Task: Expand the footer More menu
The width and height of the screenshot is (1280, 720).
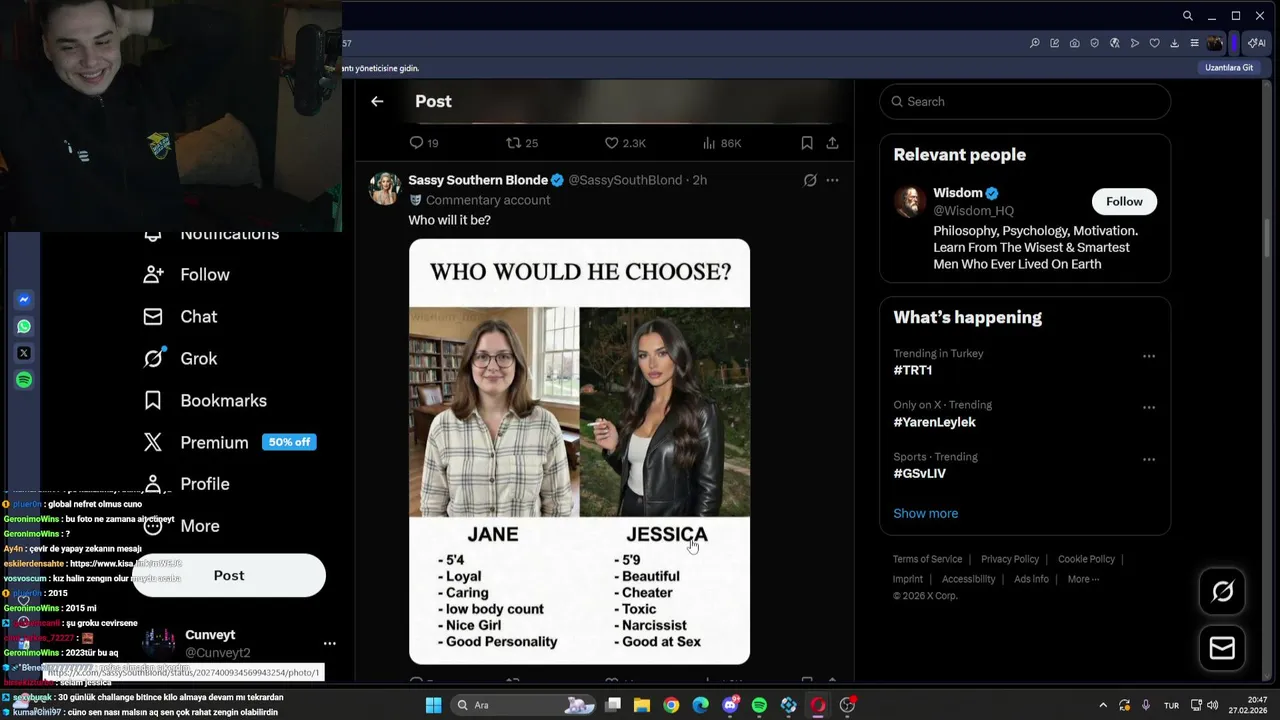Action: click(x=1083, y=579)
